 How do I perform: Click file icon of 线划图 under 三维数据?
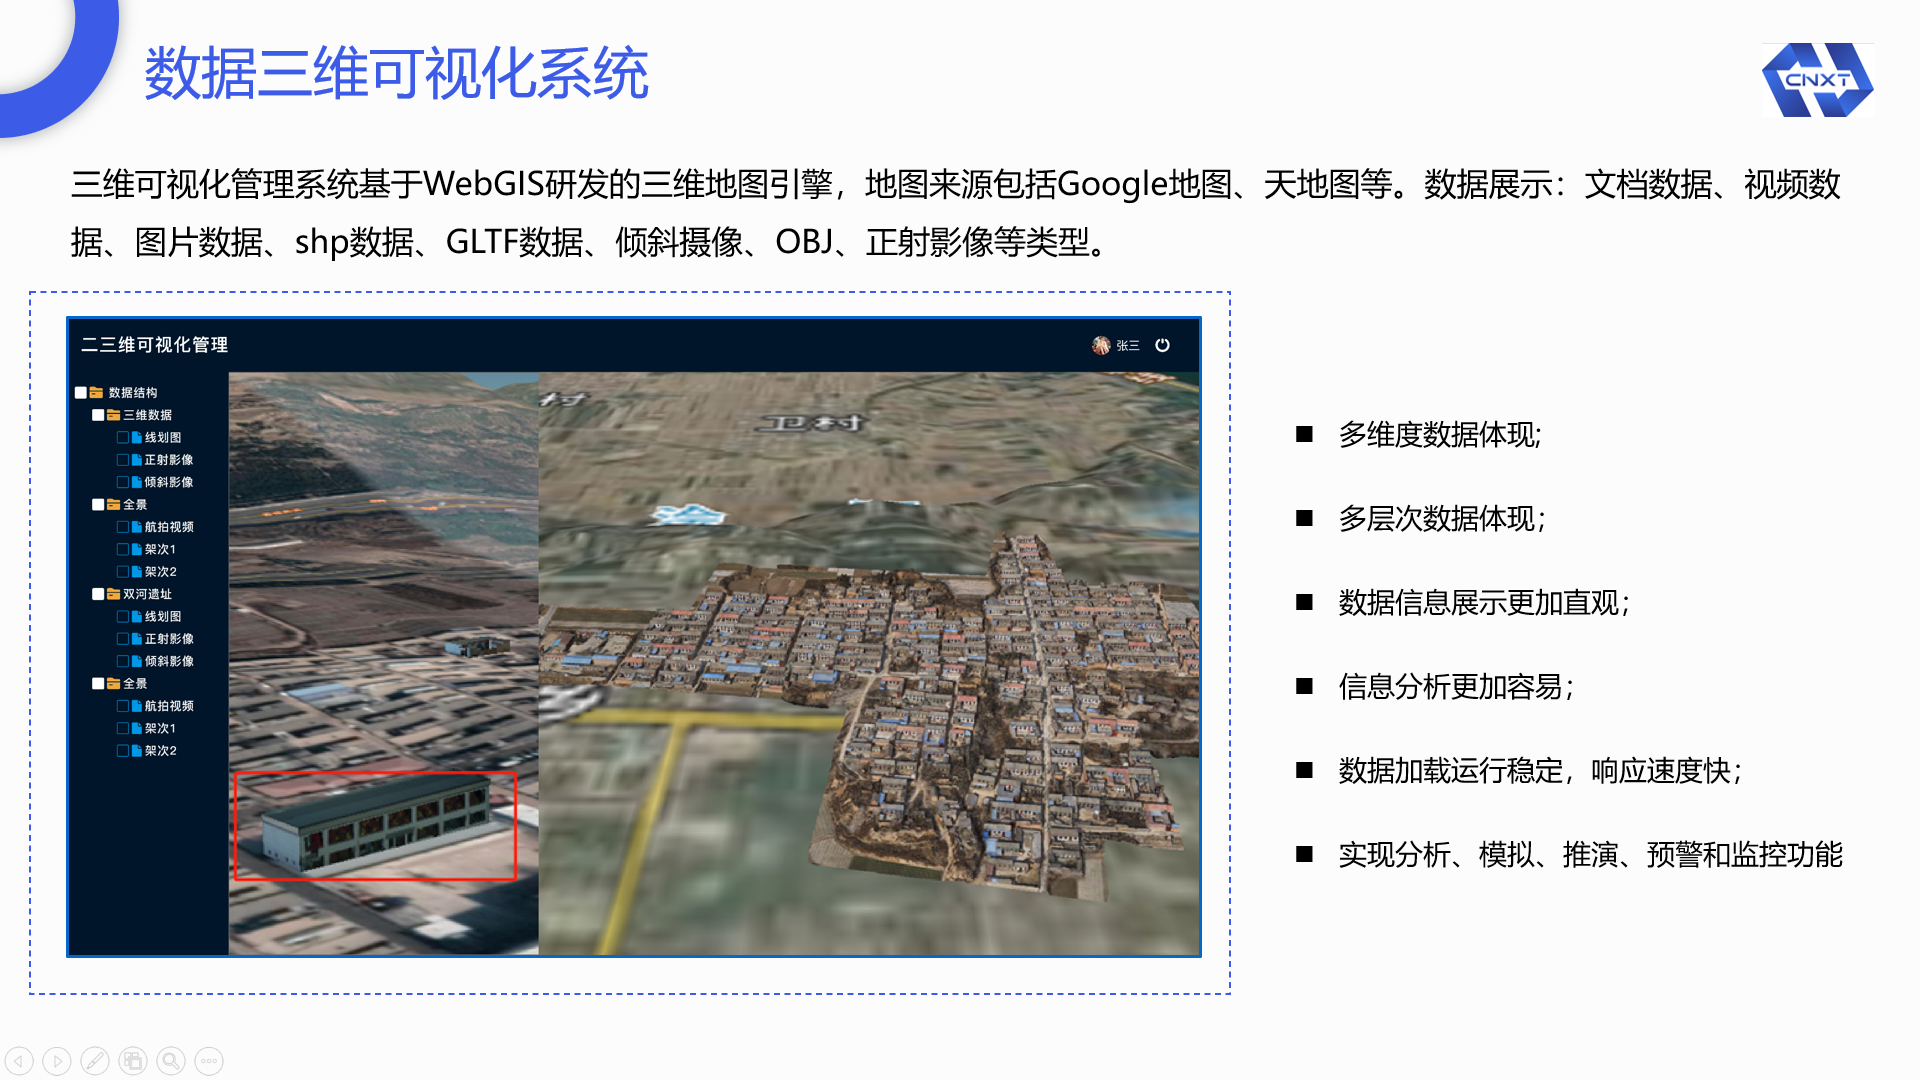point(136,438)
